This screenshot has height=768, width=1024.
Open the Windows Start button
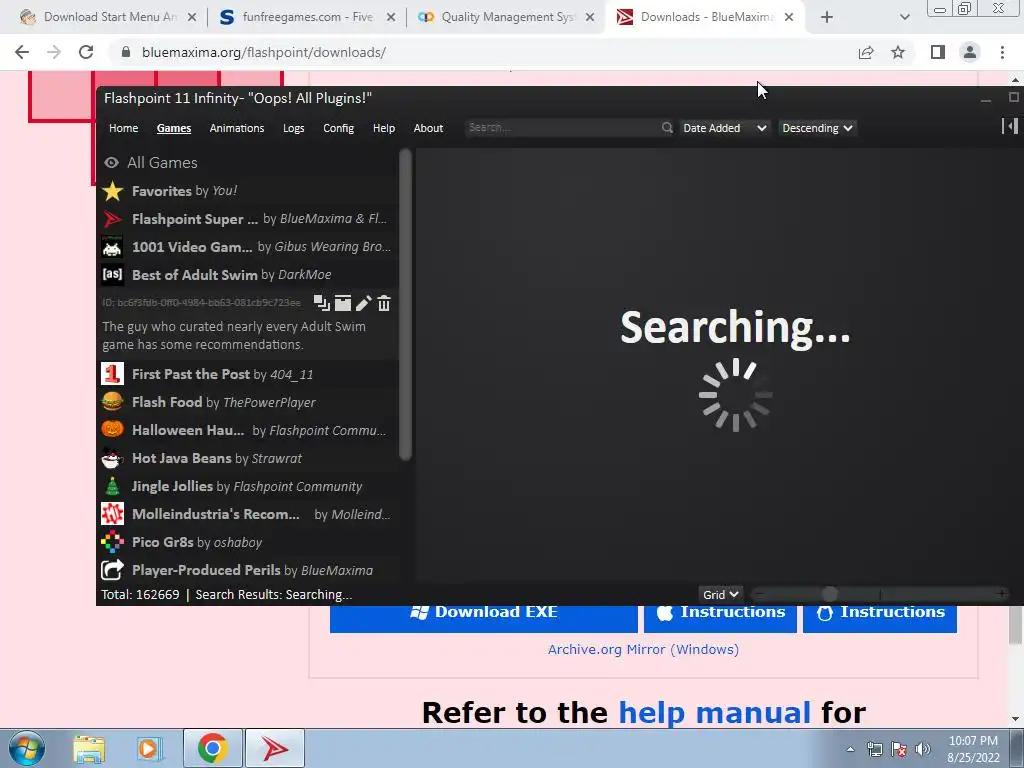coord(27,748)
